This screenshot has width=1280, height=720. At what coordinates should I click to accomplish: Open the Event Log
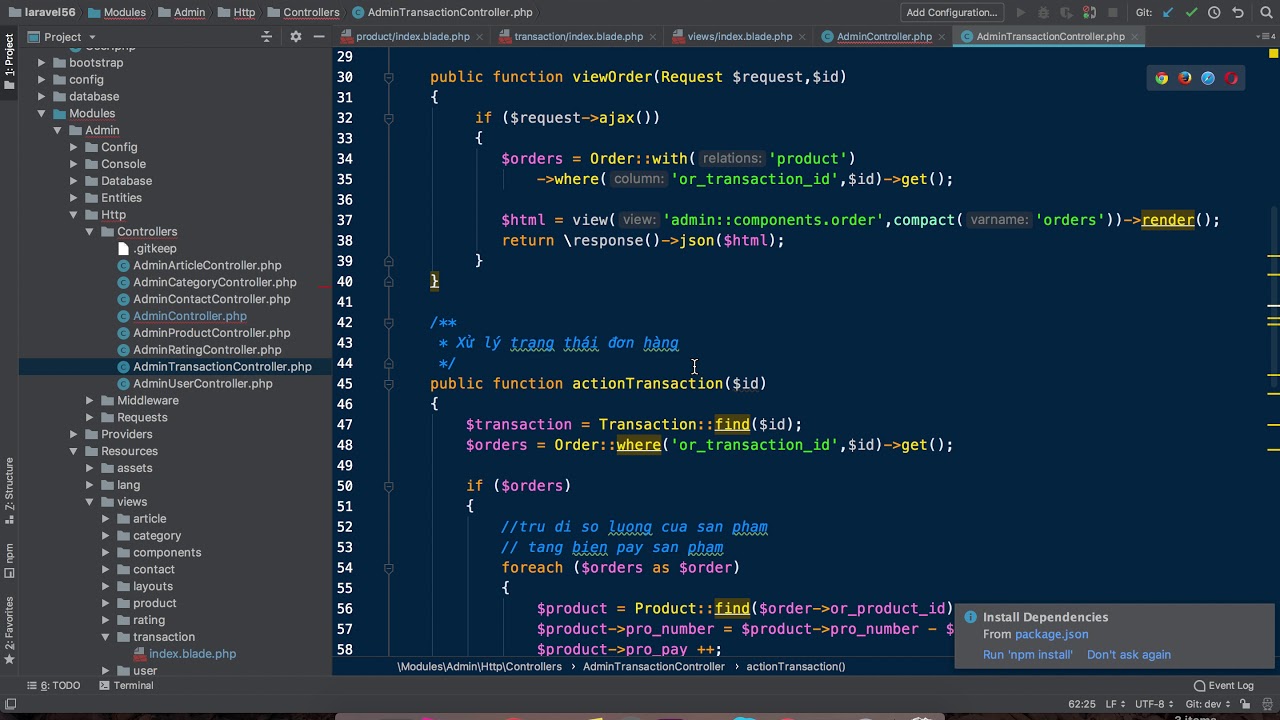(1223, 686)
